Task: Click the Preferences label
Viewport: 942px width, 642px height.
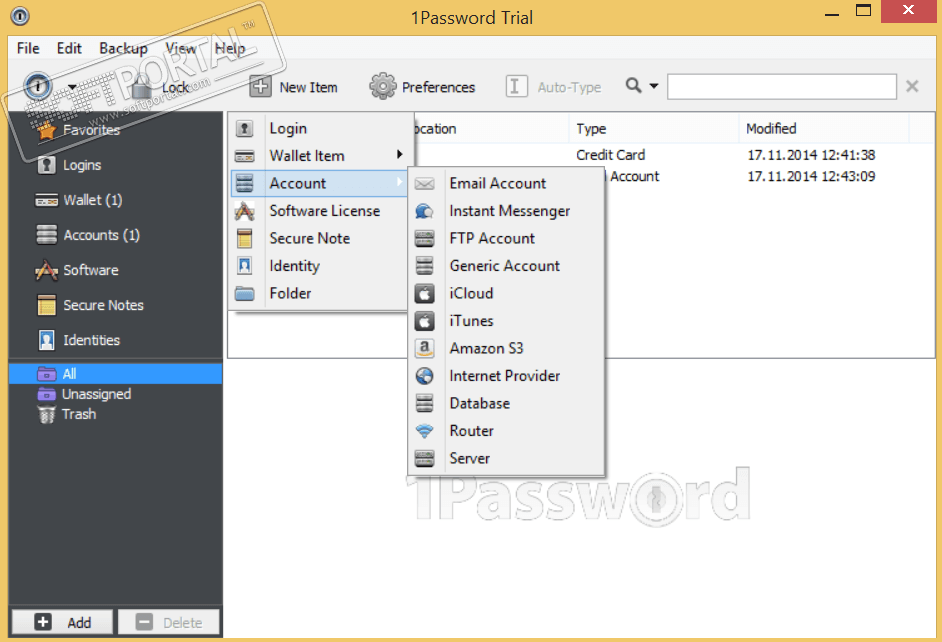Action: click(439, 87)
